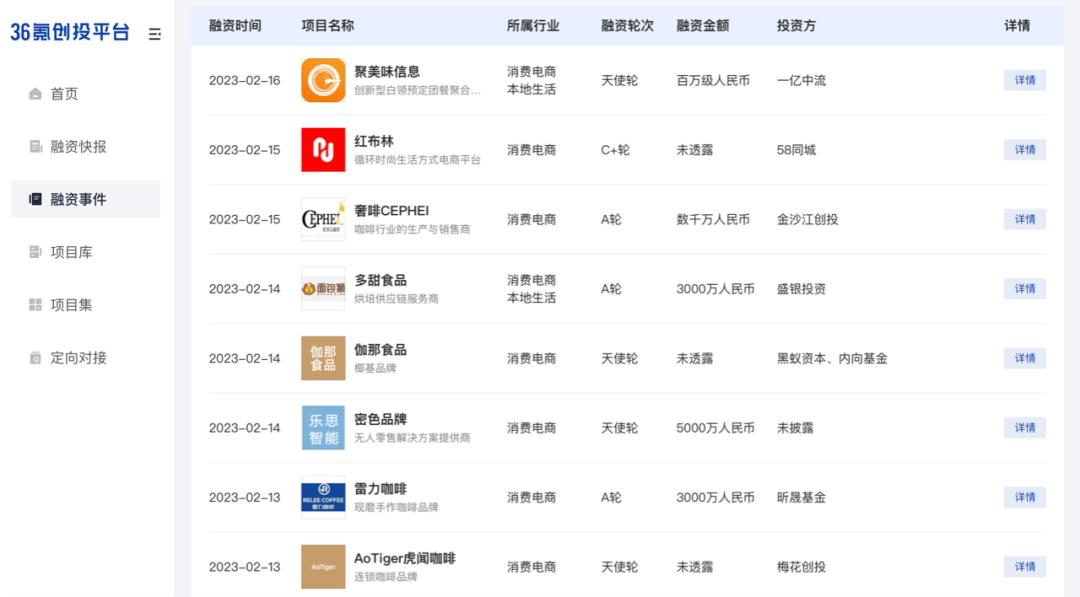This screenshot has width=1080, height=597.
Task: Click the date 2023-02-16
Action: click(x=245, y=81)
